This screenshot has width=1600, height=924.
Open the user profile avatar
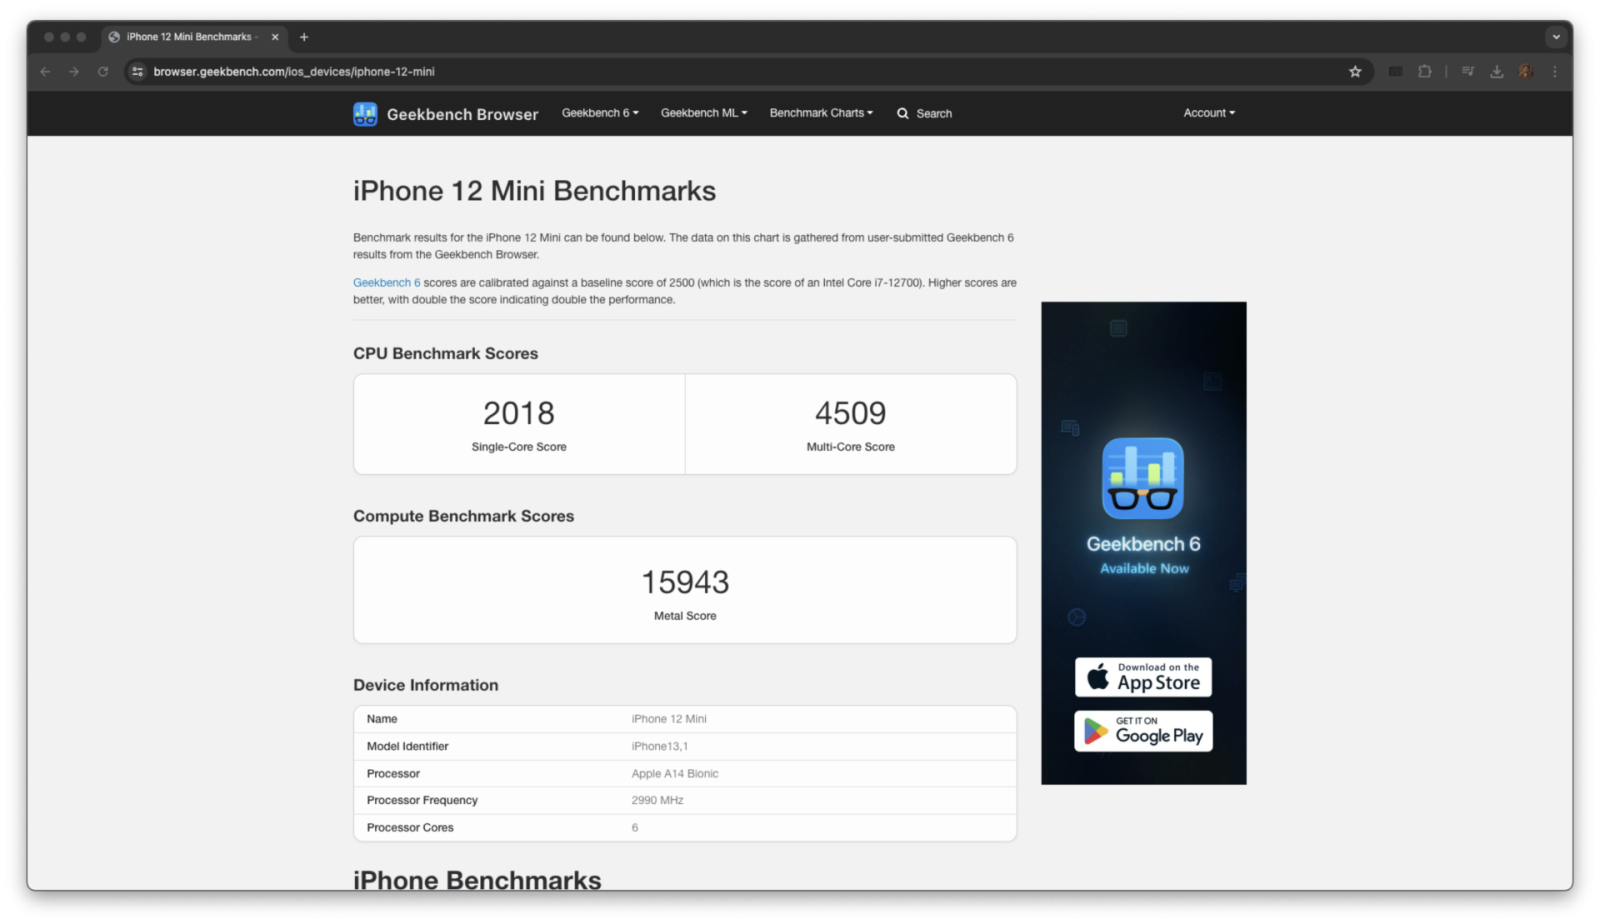pos(1526,72)
